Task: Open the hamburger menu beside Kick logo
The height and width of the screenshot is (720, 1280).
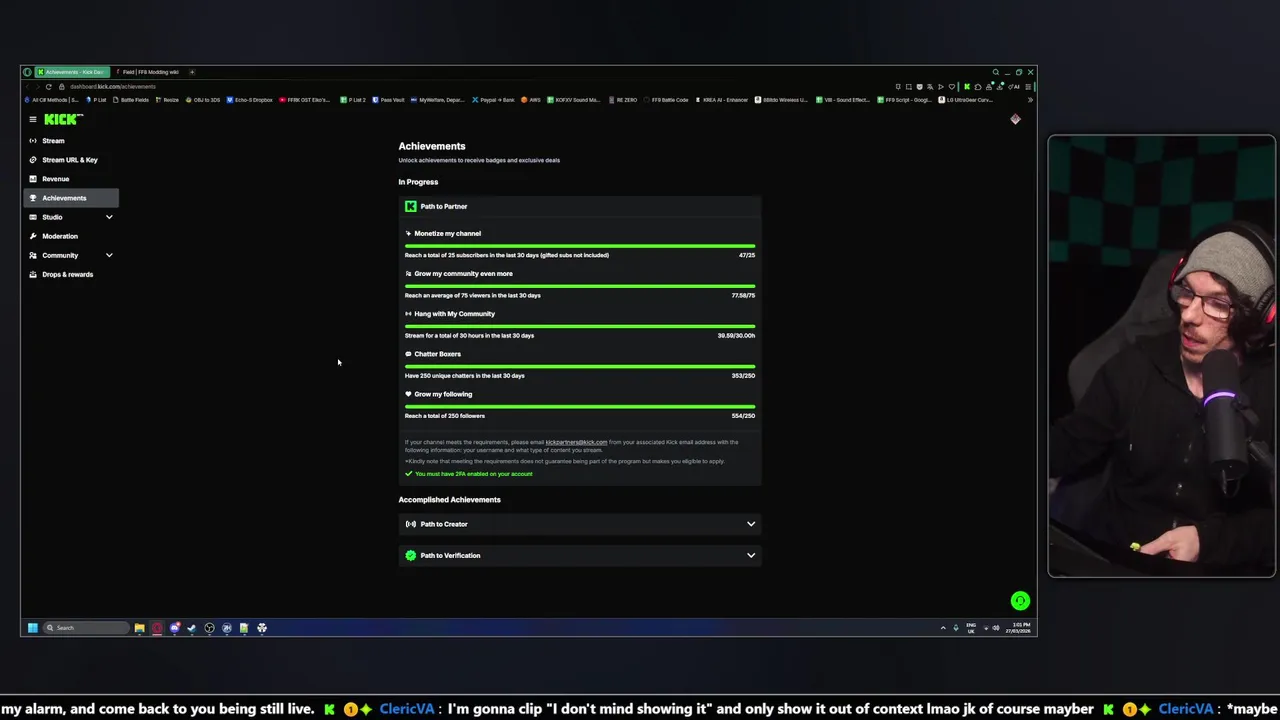Action: tap(32, 119)
